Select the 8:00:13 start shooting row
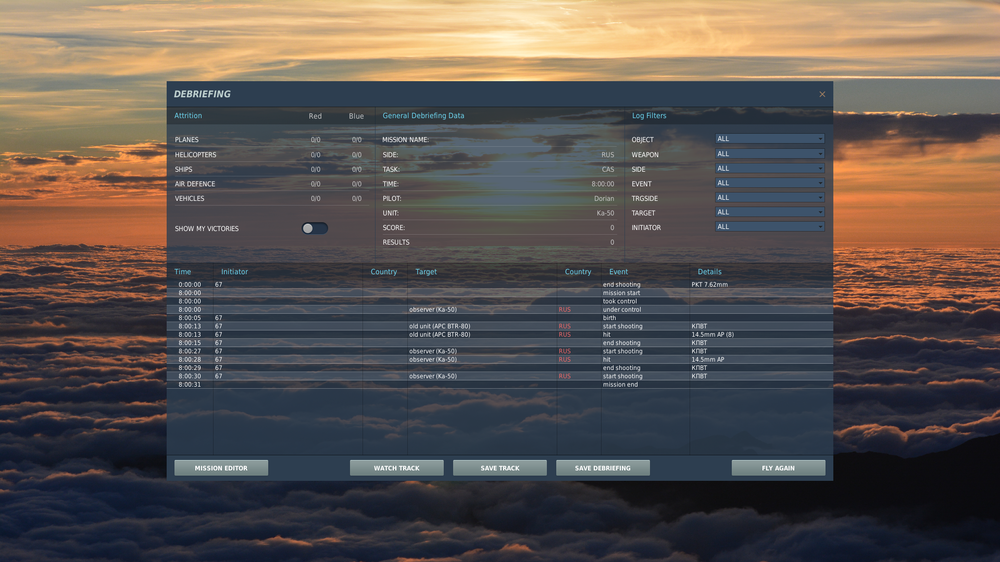Viewport: 1000px width, 562px height. tap(500, 326)
